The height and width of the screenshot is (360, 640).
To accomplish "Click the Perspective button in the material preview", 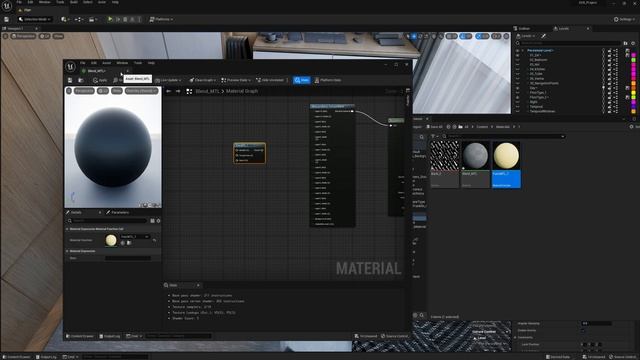I will pos(84,91).
